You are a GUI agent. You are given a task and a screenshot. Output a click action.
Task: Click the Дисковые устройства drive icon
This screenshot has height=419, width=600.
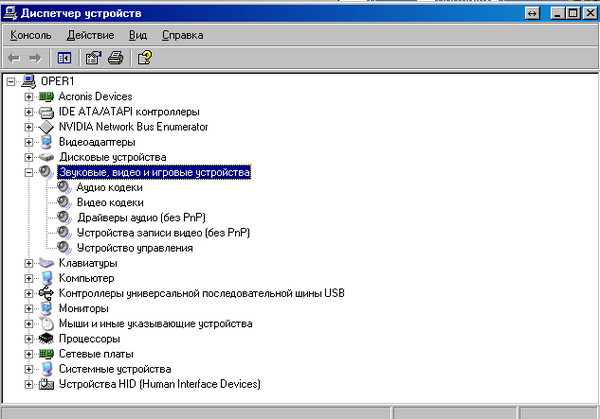46,157
